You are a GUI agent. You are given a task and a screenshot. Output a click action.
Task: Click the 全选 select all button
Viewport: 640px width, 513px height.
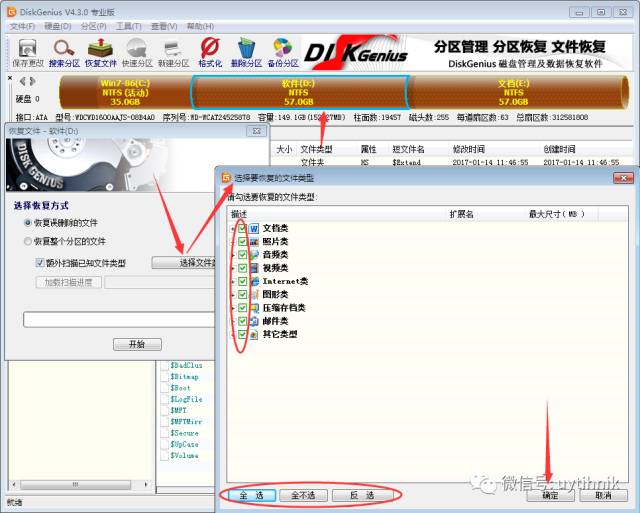(252, 495)
